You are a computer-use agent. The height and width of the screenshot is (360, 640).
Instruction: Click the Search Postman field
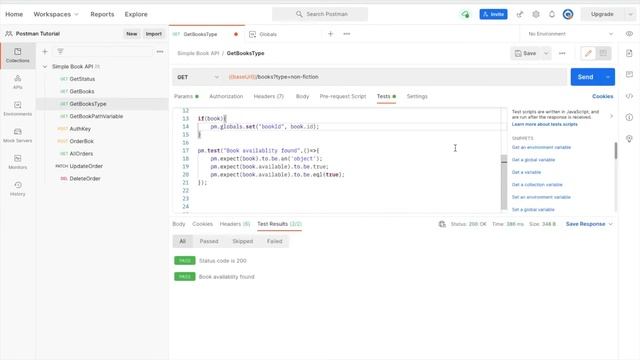[x=320, y=14]
